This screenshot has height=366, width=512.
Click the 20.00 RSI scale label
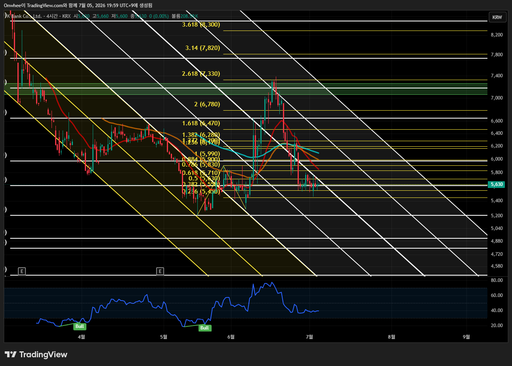497,325
